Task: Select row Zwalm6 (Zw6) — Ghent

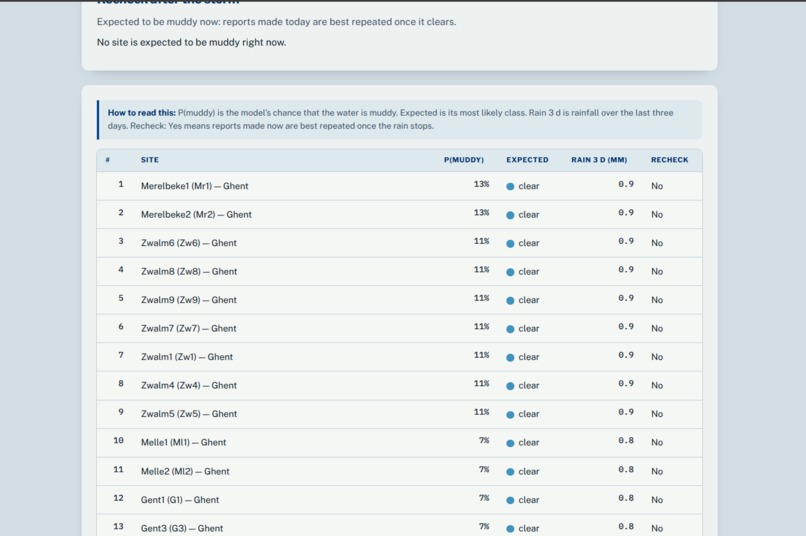Action: coord(399,243)
